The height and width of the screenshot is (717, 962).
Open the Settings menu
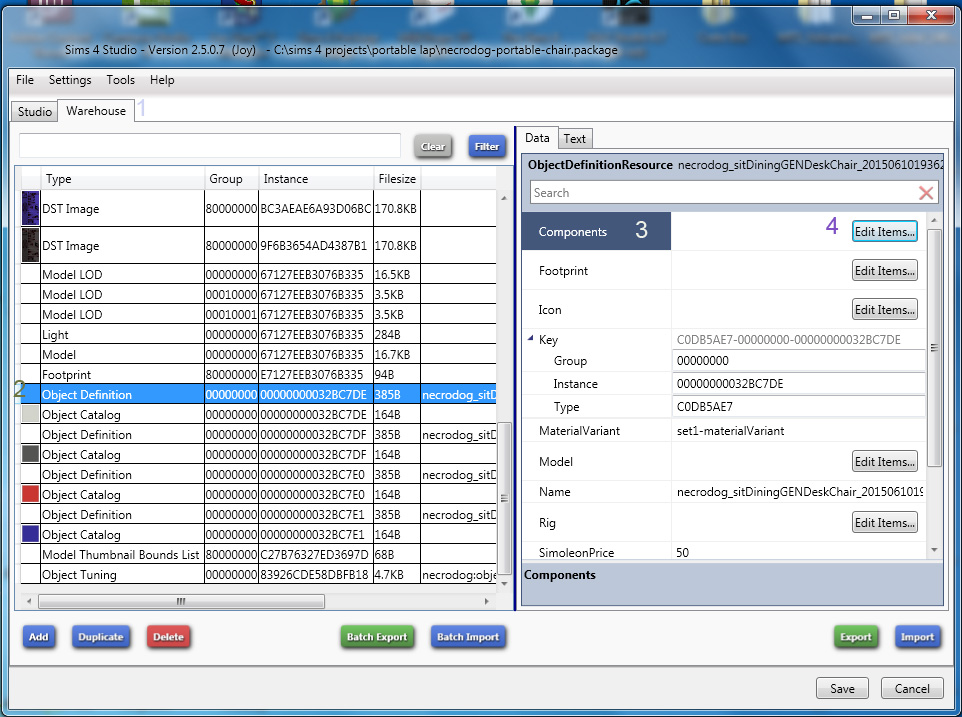click(70, 80)
